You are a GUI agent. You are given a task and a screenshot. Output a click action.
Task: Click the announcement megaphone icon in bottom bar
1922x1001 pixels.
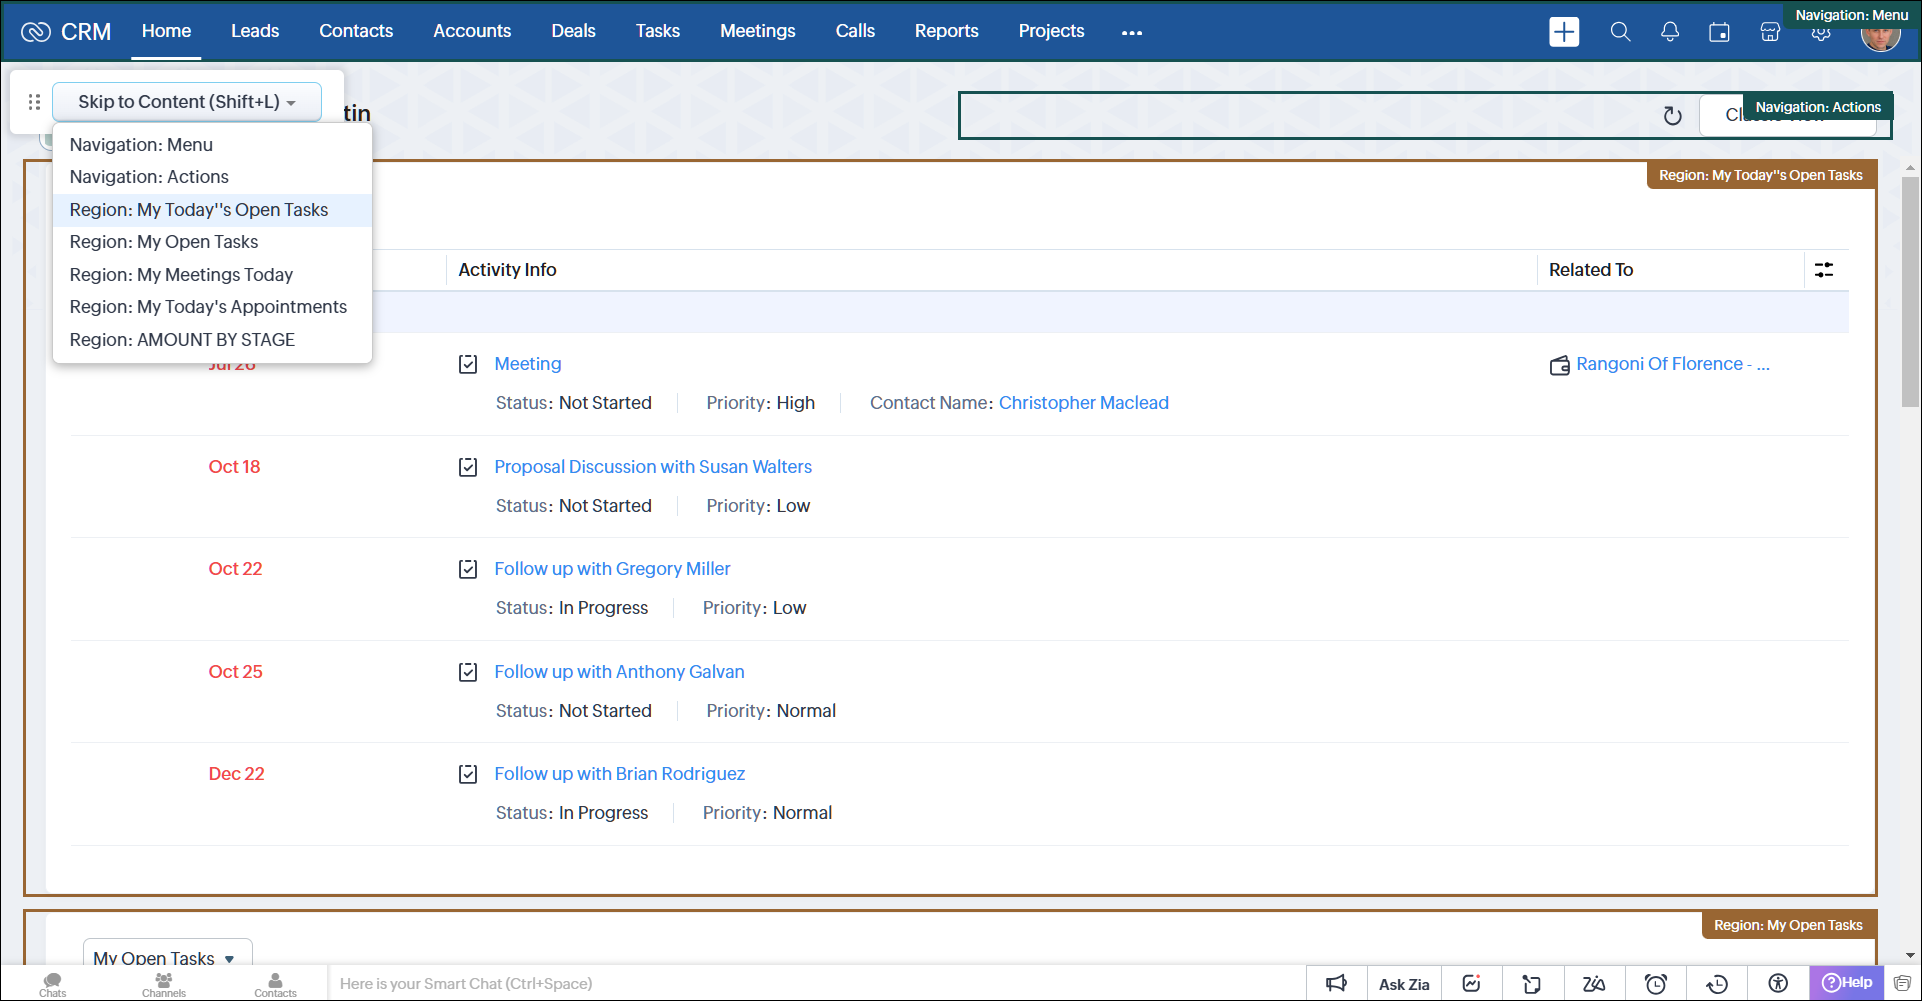1336,984
